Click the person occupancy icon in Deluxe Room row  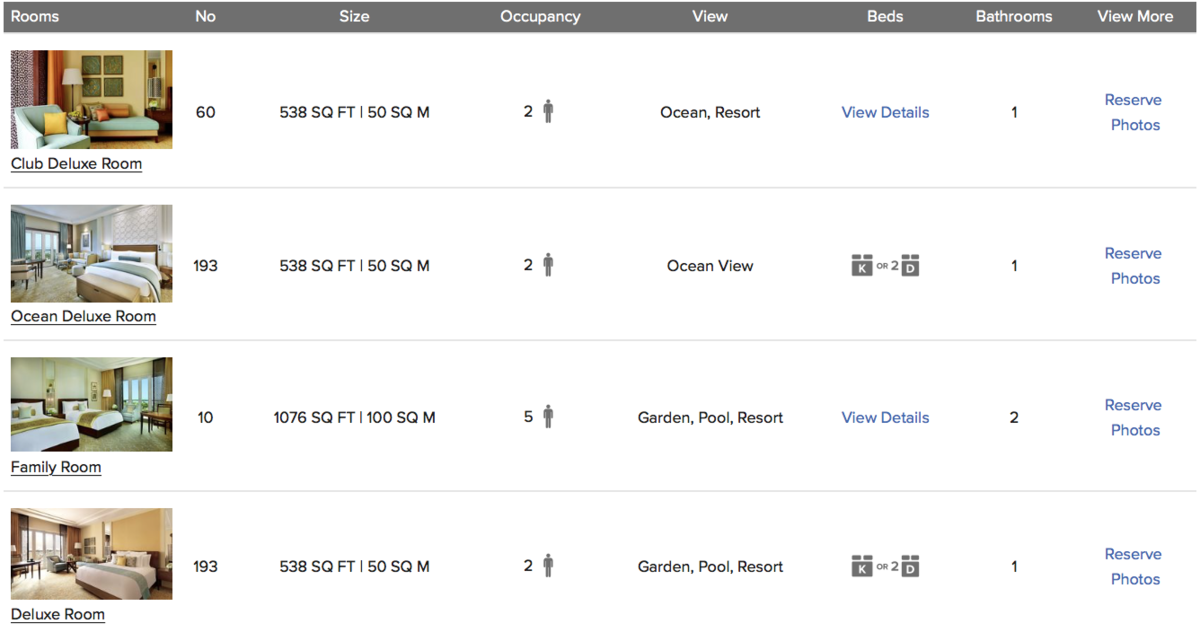click(548, 566)
